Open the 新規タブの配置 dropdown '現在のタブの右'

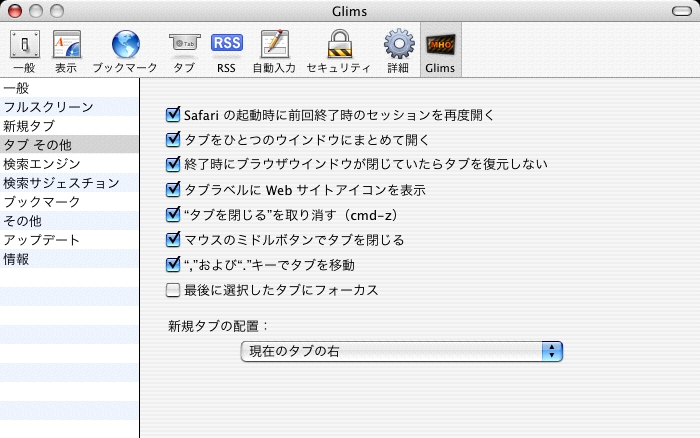401,351
